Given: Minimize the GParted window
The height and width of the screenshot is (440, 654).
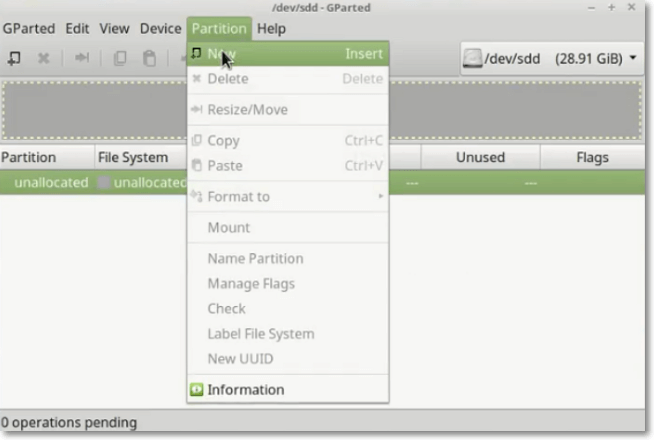Looking at the screenshot, I should pos(591,8).
